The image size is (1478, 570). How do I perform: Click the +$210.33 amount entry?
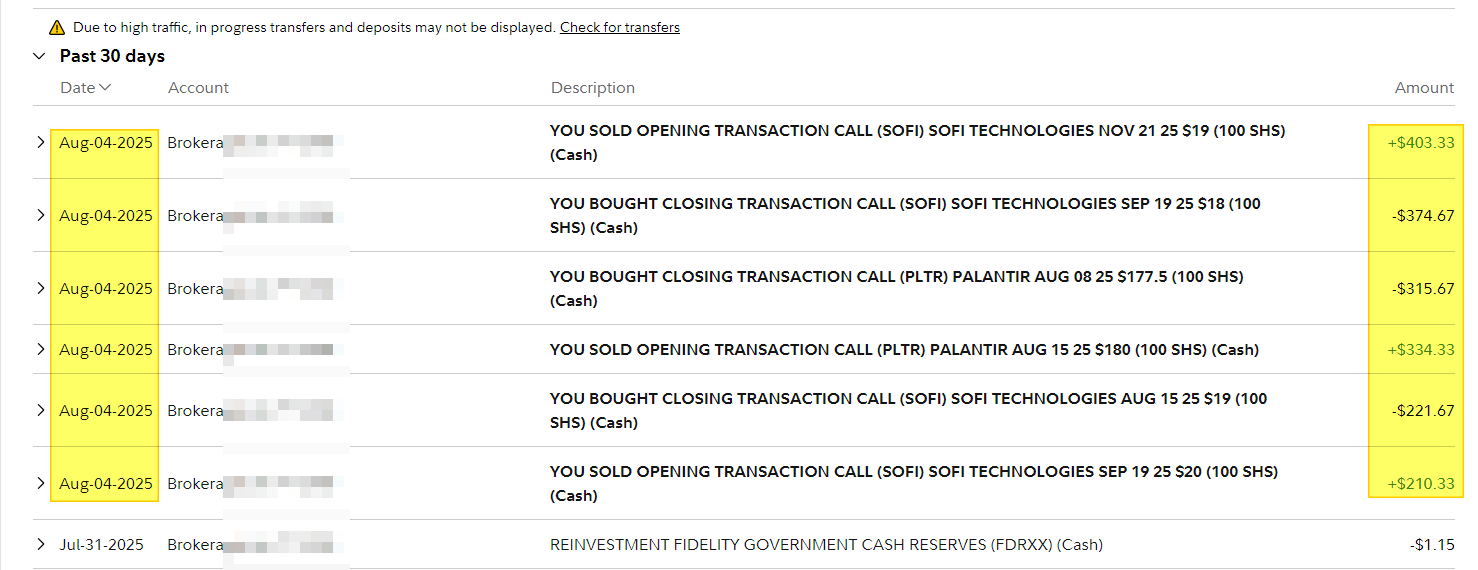click(x=1421, y=484)
